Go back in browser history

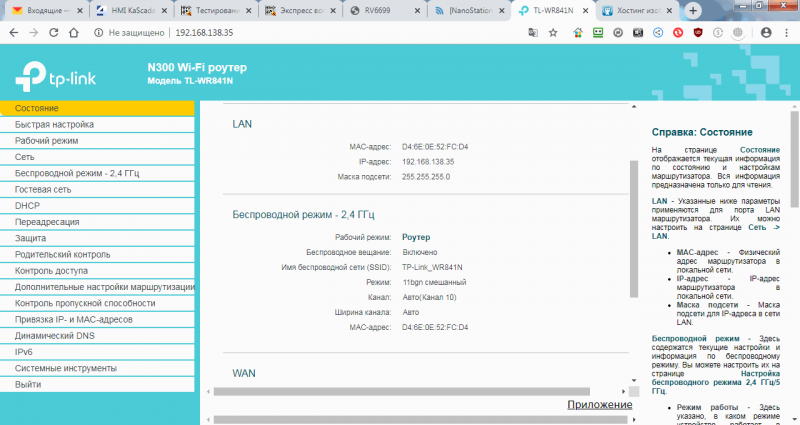14,33
